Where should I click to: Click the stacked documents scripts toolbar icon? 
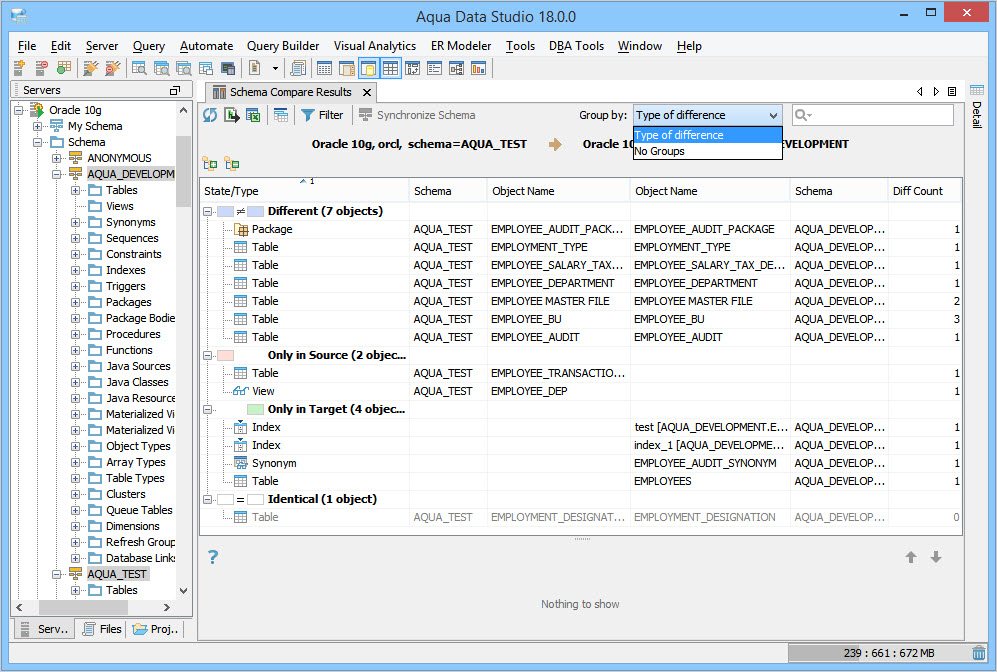(298, 67)
